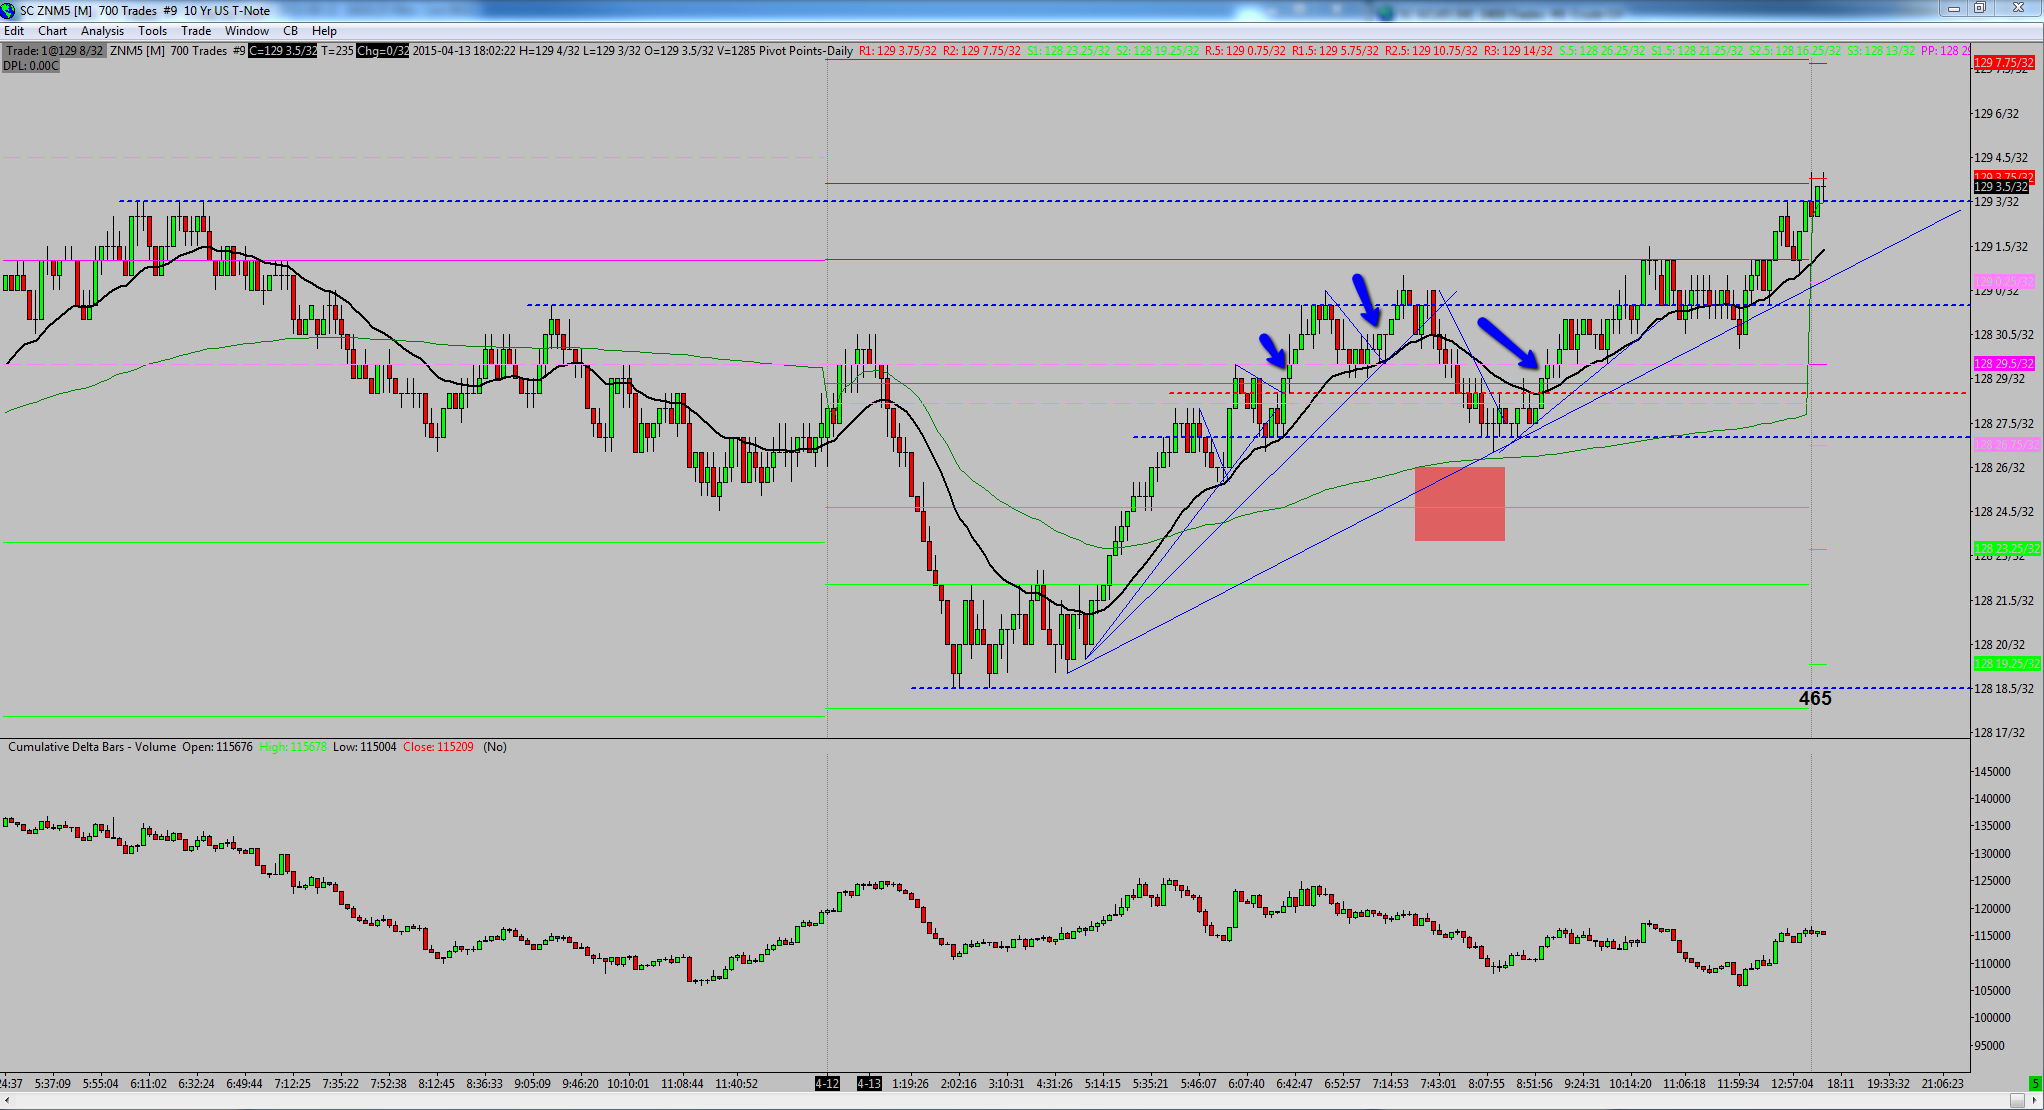The image size is (2044, 1110).
Task: Click the 5:37:09 time axis label
Action: click(53, 1083)
